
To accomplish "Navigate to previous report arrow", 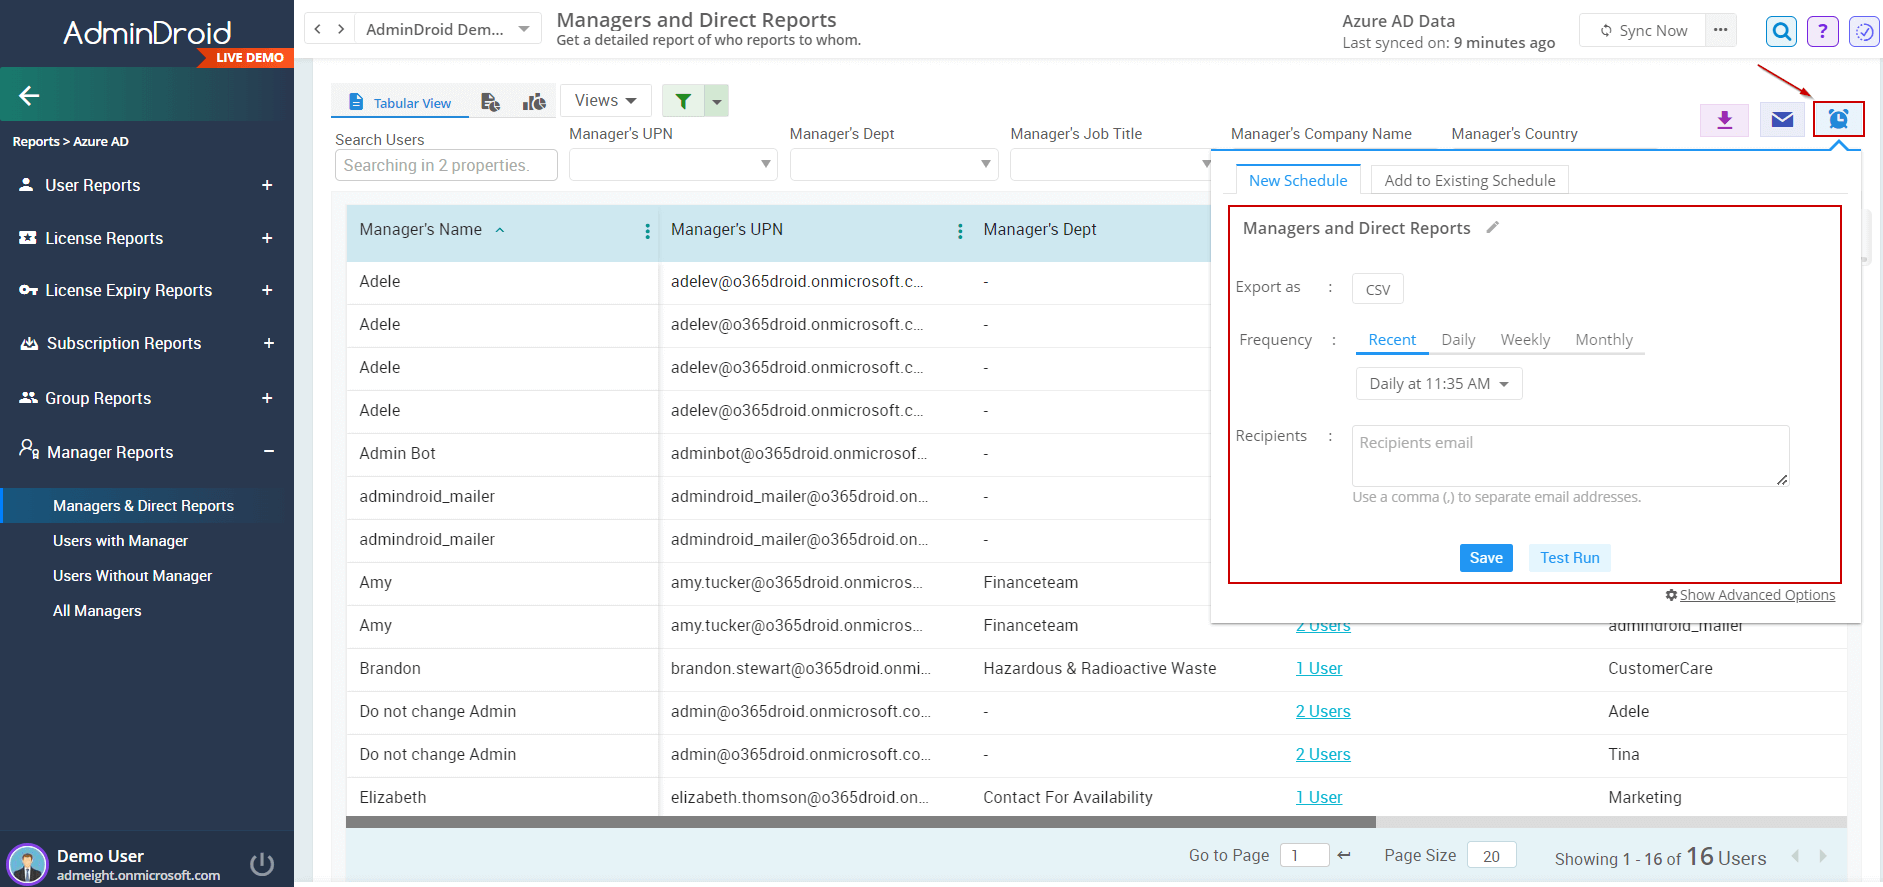I will (x=318, y=29).
